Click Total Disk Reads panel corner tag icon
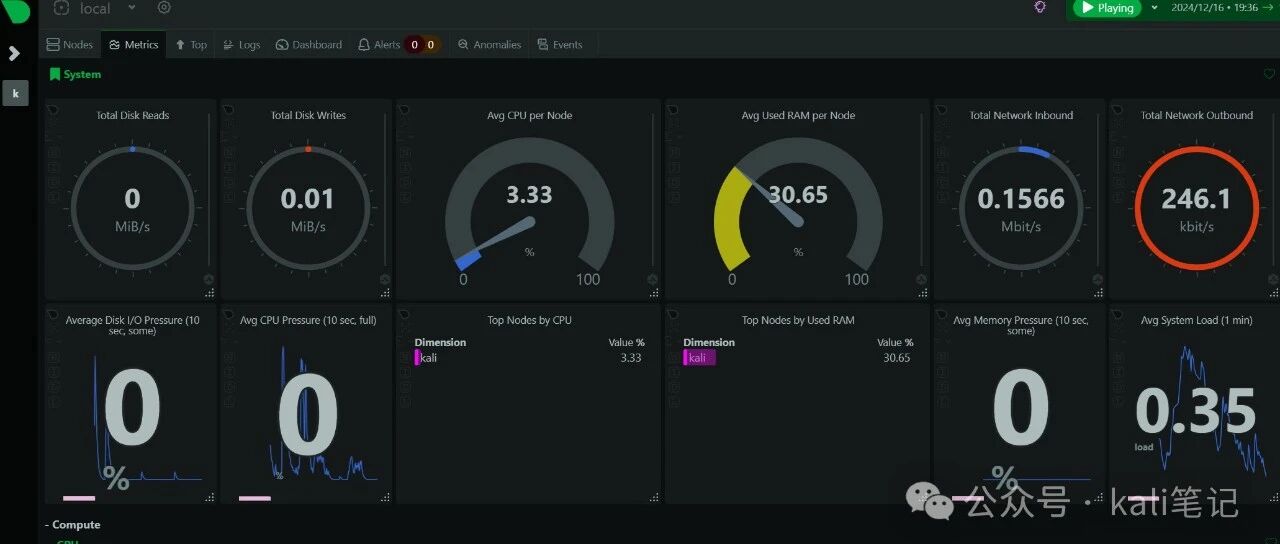The width and height of the screenshot is (1280, 544). point(53,109)
